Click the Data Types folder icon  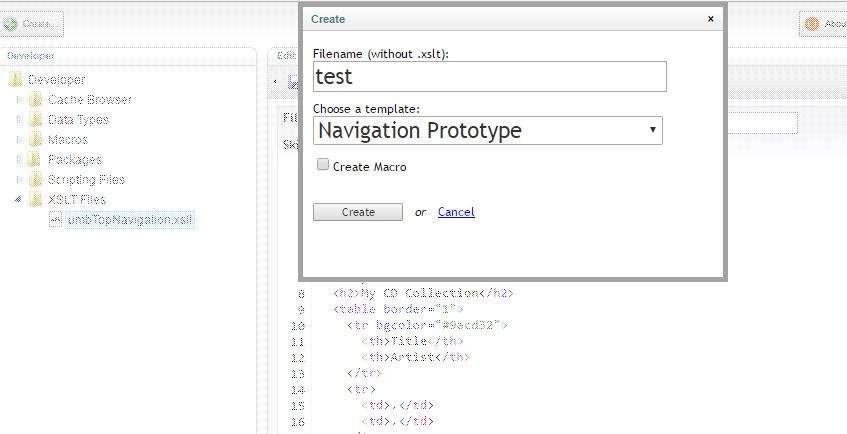36,120
